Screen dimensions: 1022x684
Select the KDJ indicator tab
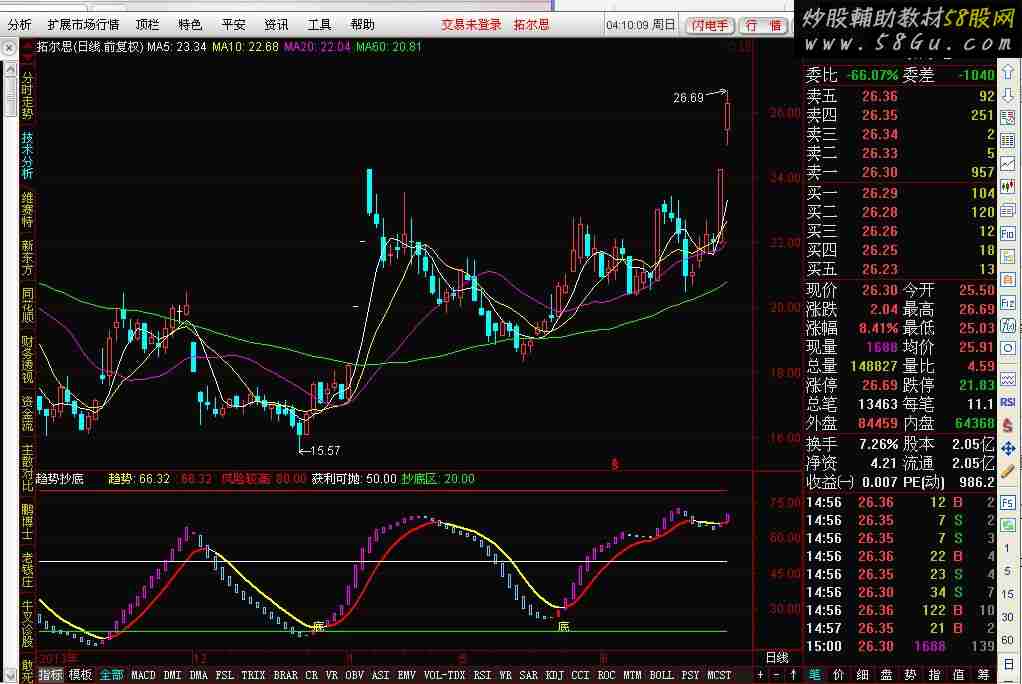click(x=553, y=675)
